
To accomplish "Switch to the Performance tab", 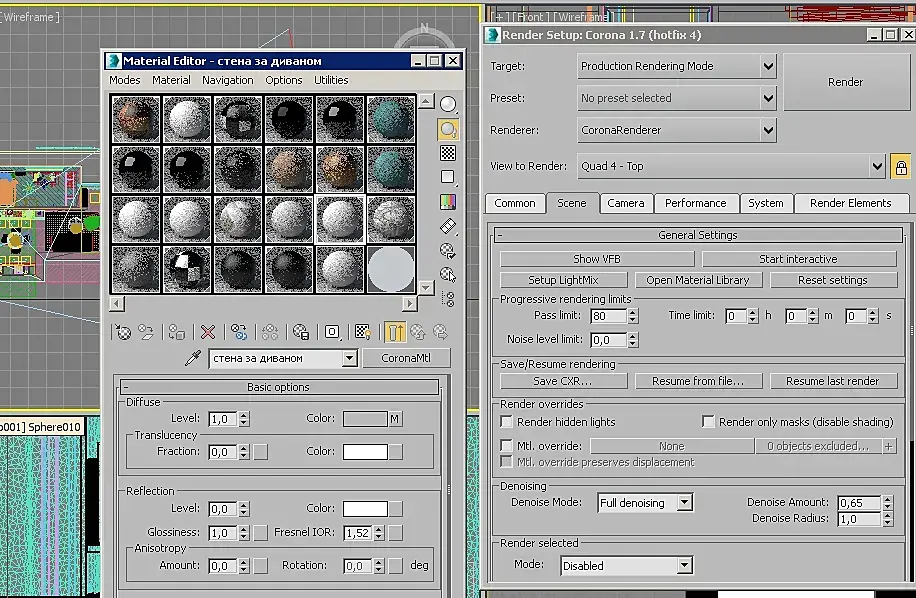I will pyautogui.click(x=695, y=203).
